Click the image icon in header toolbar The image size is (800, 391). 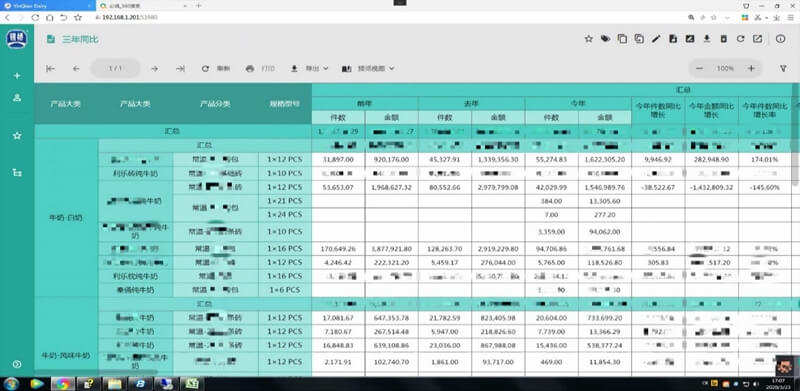tap(690, 39)
